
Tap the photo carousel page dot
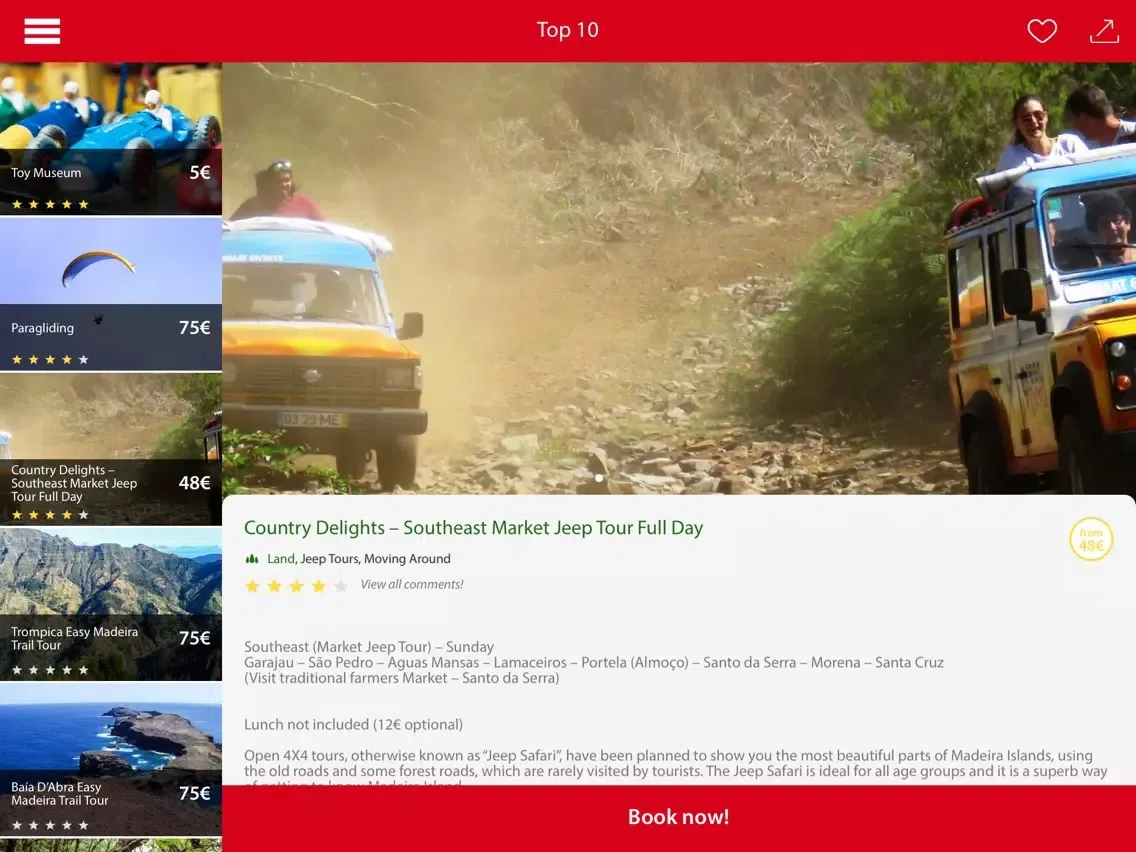598,478
